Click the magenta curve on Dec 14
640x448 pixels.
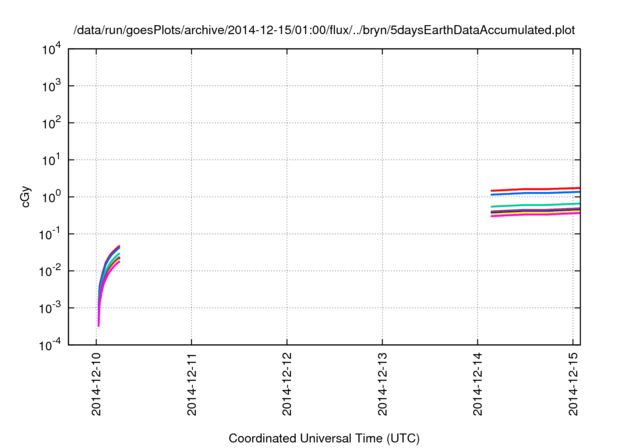pos(535,215)
